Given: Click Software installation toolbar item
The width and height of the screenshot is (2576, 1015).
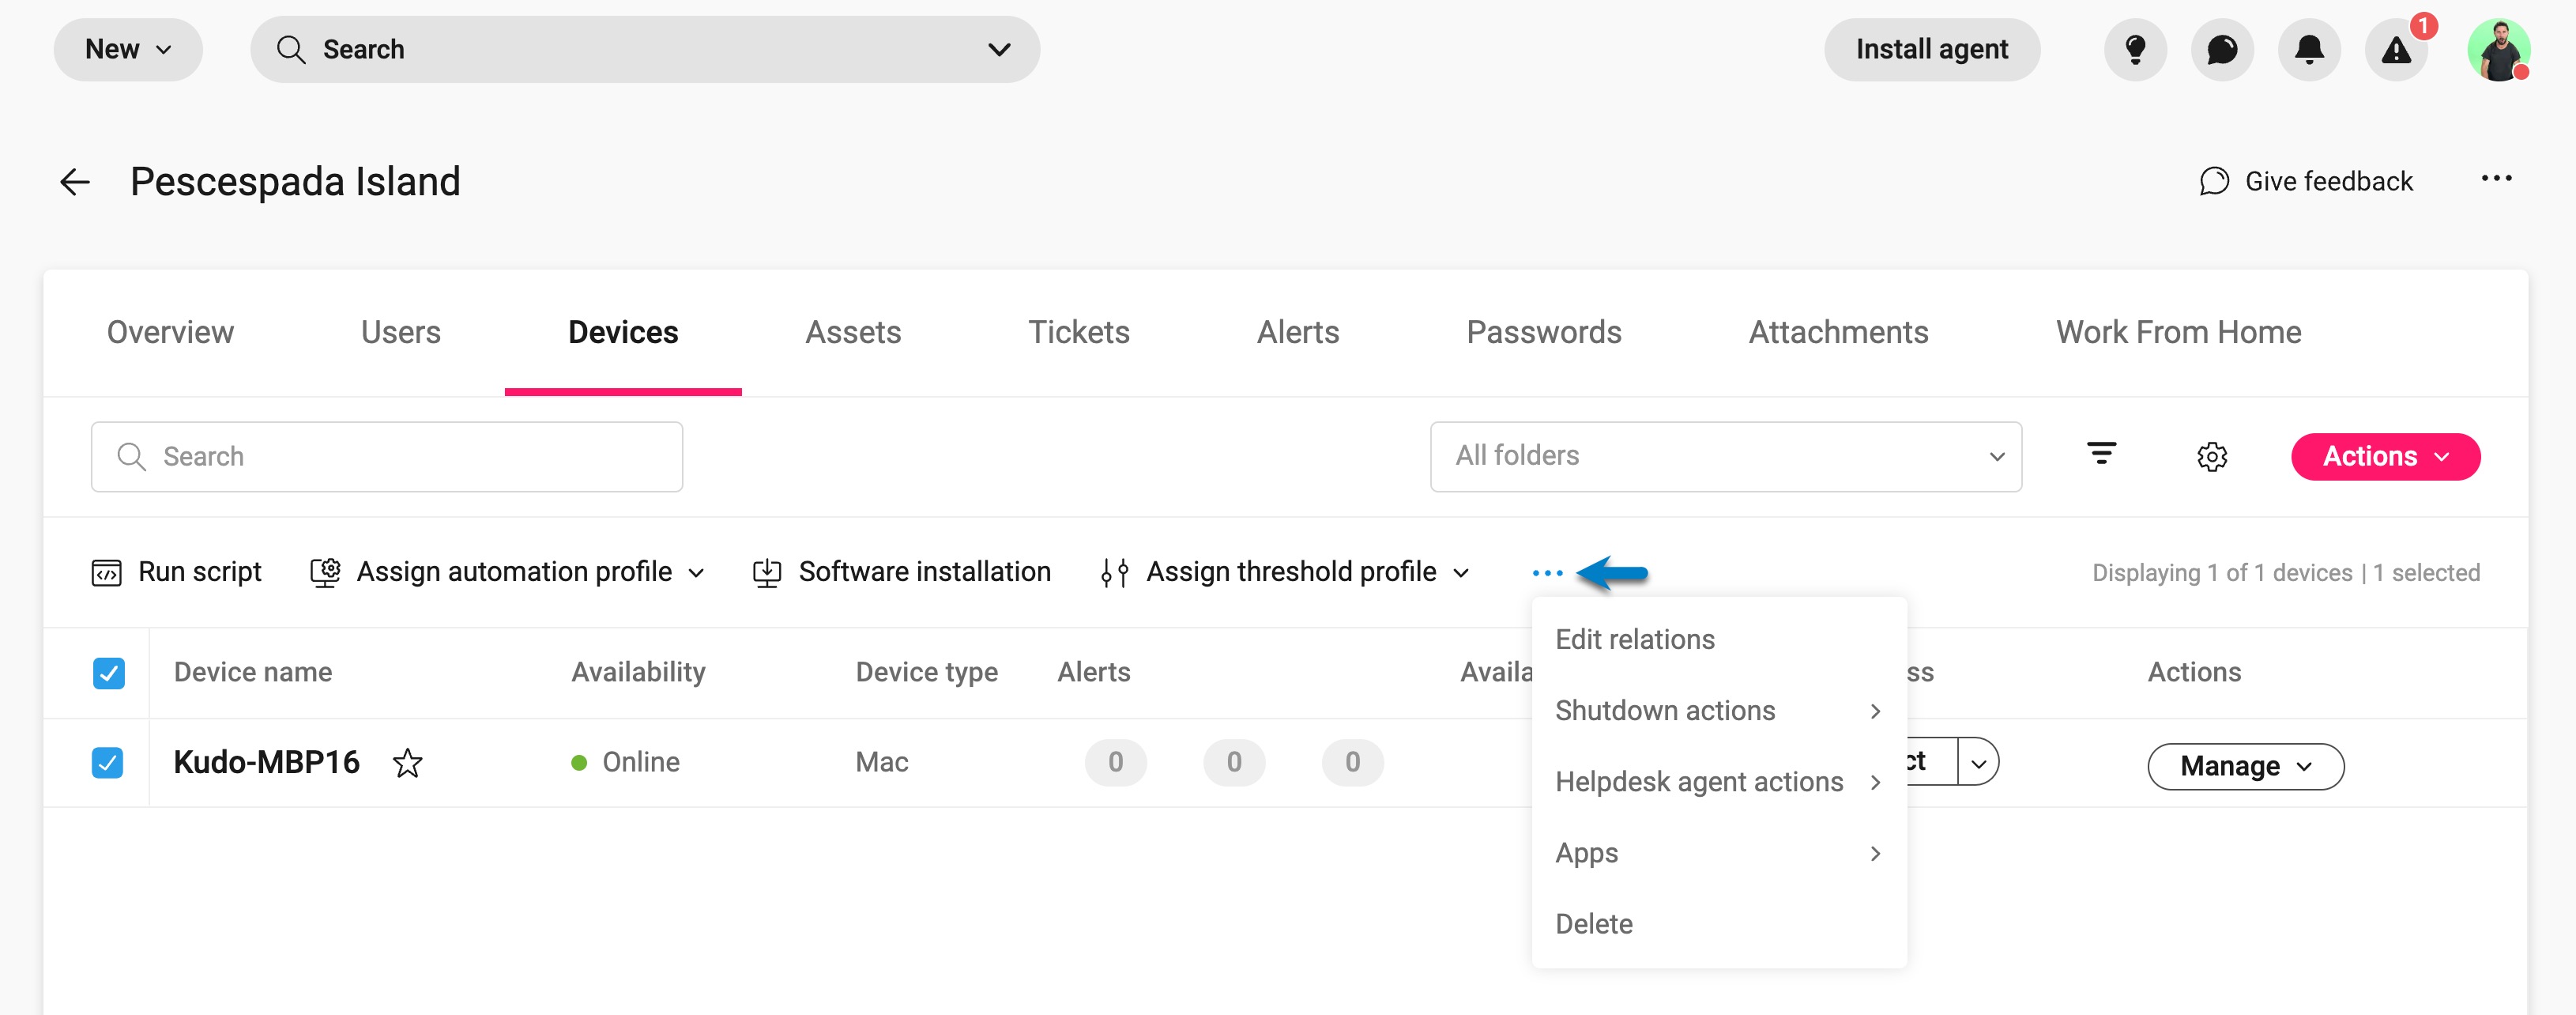Looking at the screenshot, I should [901, 572].
